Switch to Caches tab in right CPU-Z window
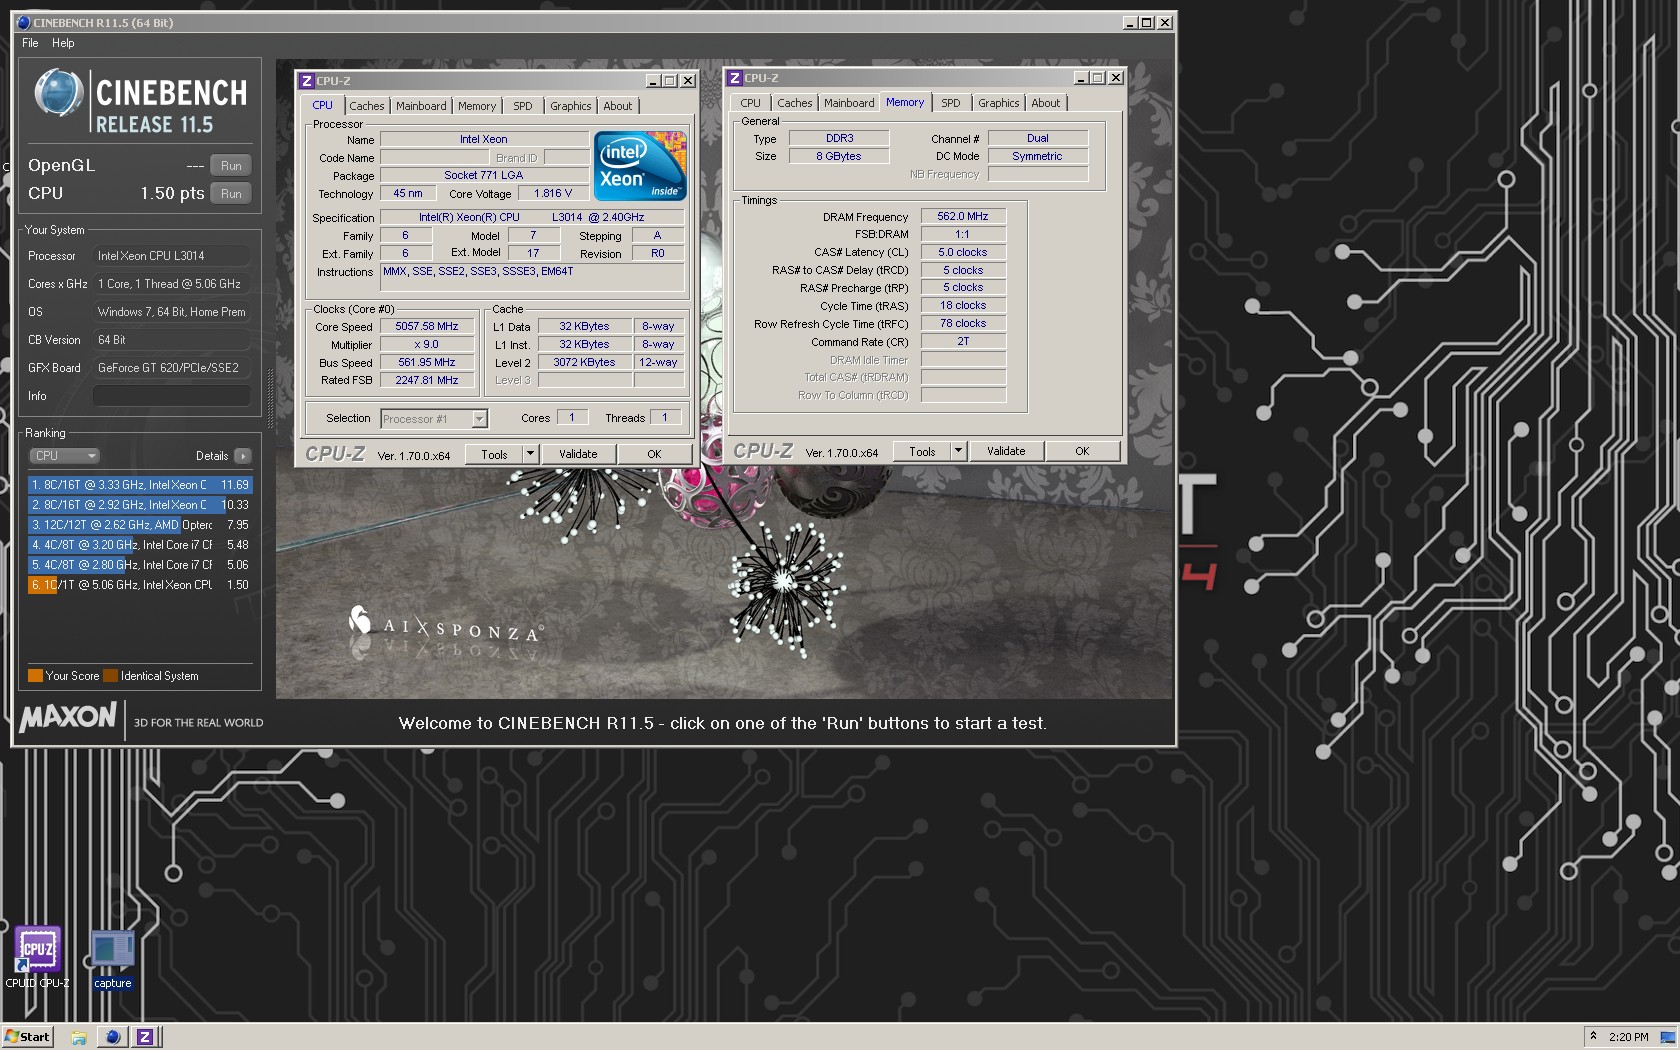 point(795,103)
